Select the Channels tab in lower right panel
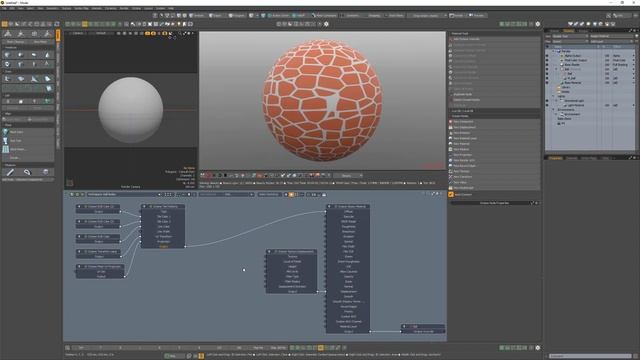The height and width of the screenshot is (360, 640). (x=571, y=158)
